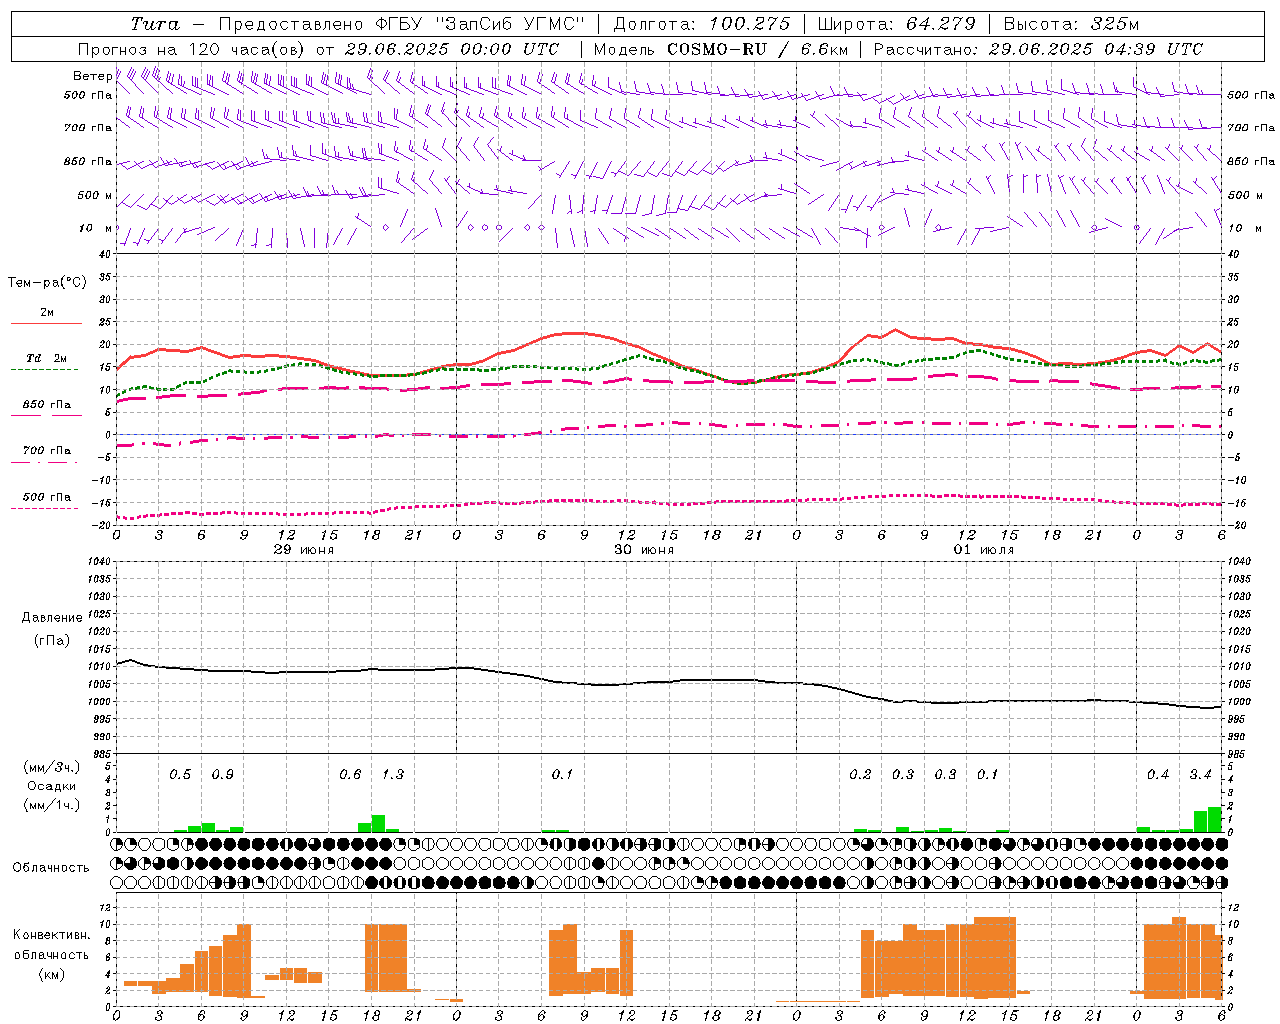Click the "Давление" pressure panel label
The width and height of the screenshot is (1280, 1024).
[52, 618]
